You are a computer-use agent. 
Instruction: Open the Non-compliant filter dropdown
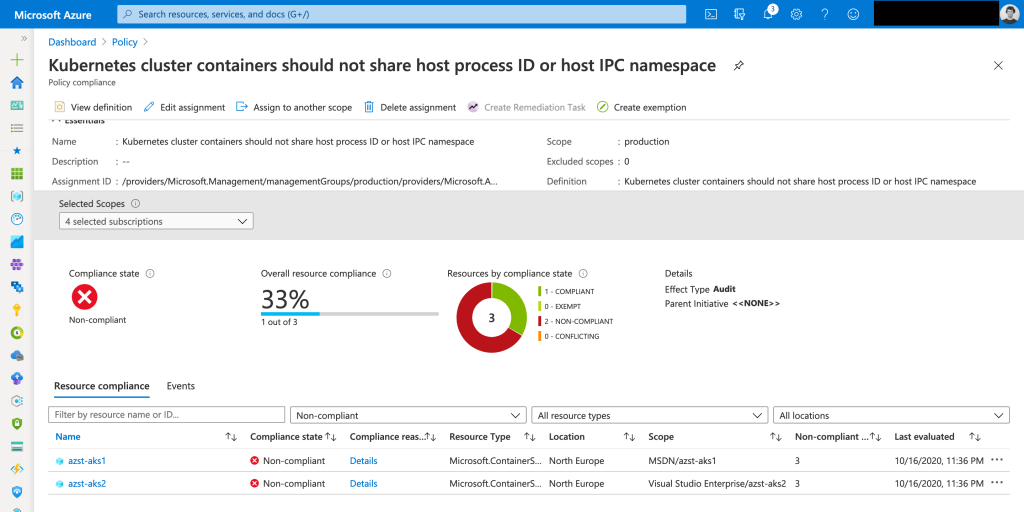[x=408, y=415]
